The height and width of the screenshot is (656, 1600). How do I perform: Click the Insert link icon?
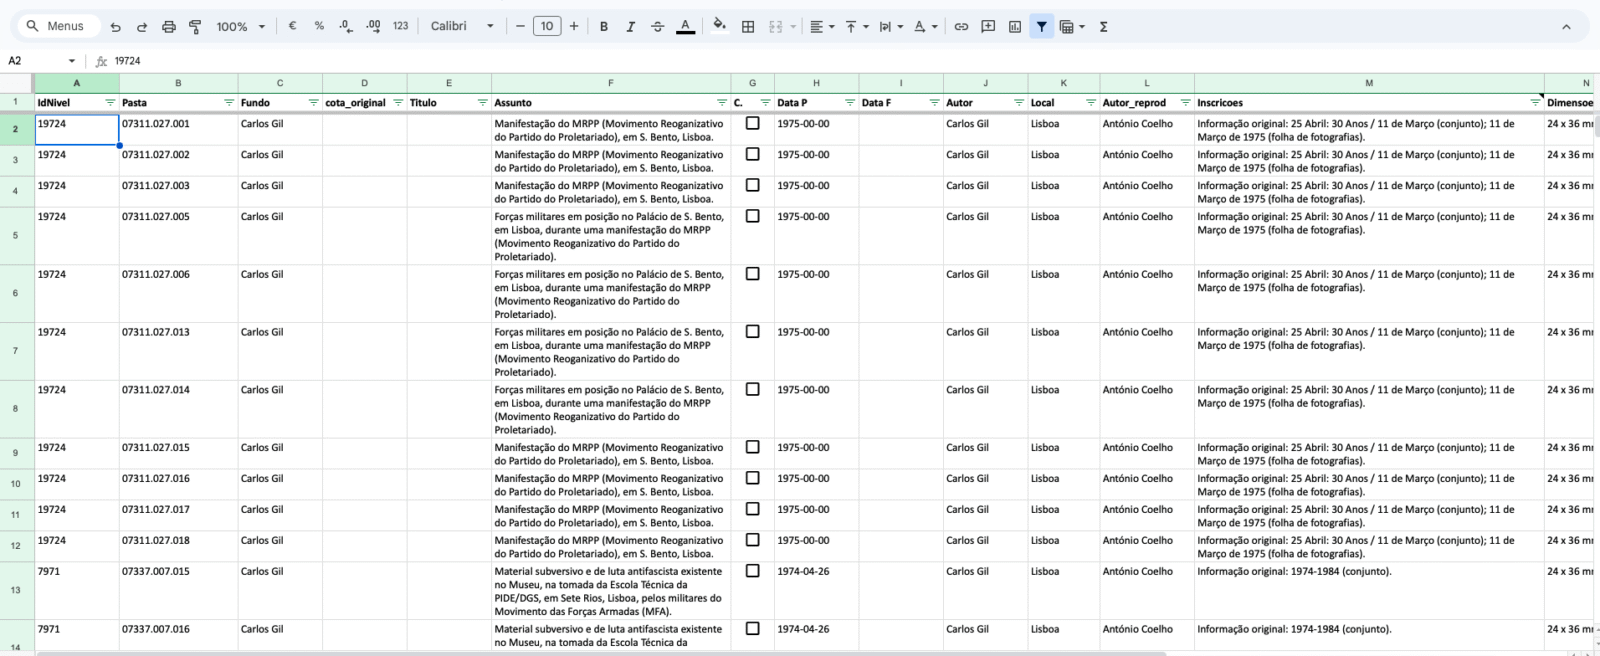tap(961, 27)
